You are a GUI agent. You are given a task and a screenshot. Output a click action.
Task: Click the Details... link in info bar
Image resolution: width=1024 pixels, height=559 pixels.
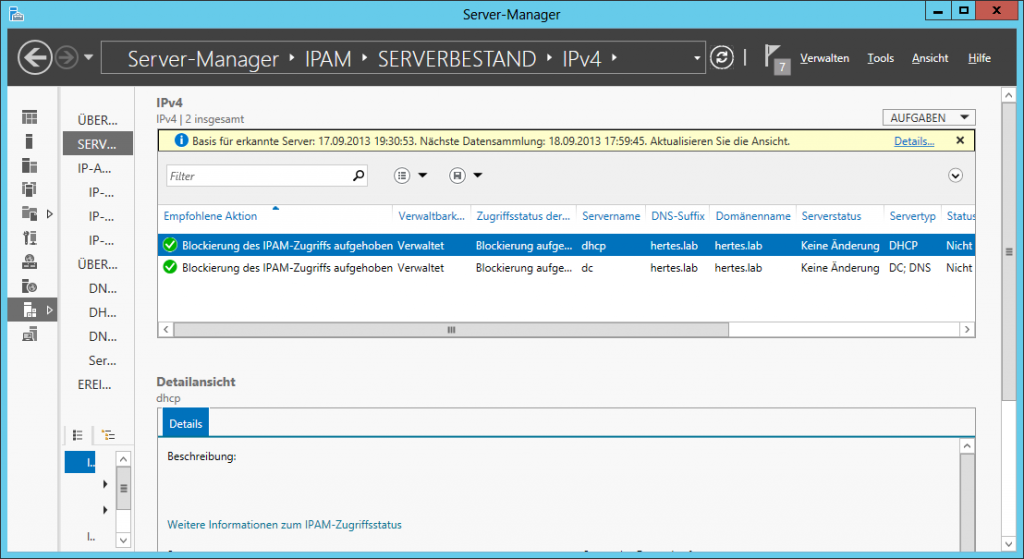(x=913, y=141)
